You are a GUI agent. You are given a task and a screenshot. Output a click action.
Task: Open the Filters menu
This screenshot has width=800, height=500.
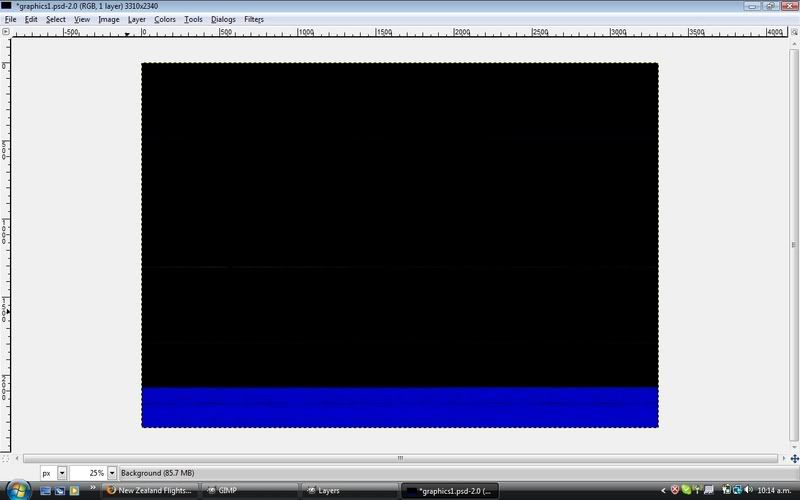[x=254, y=19]
